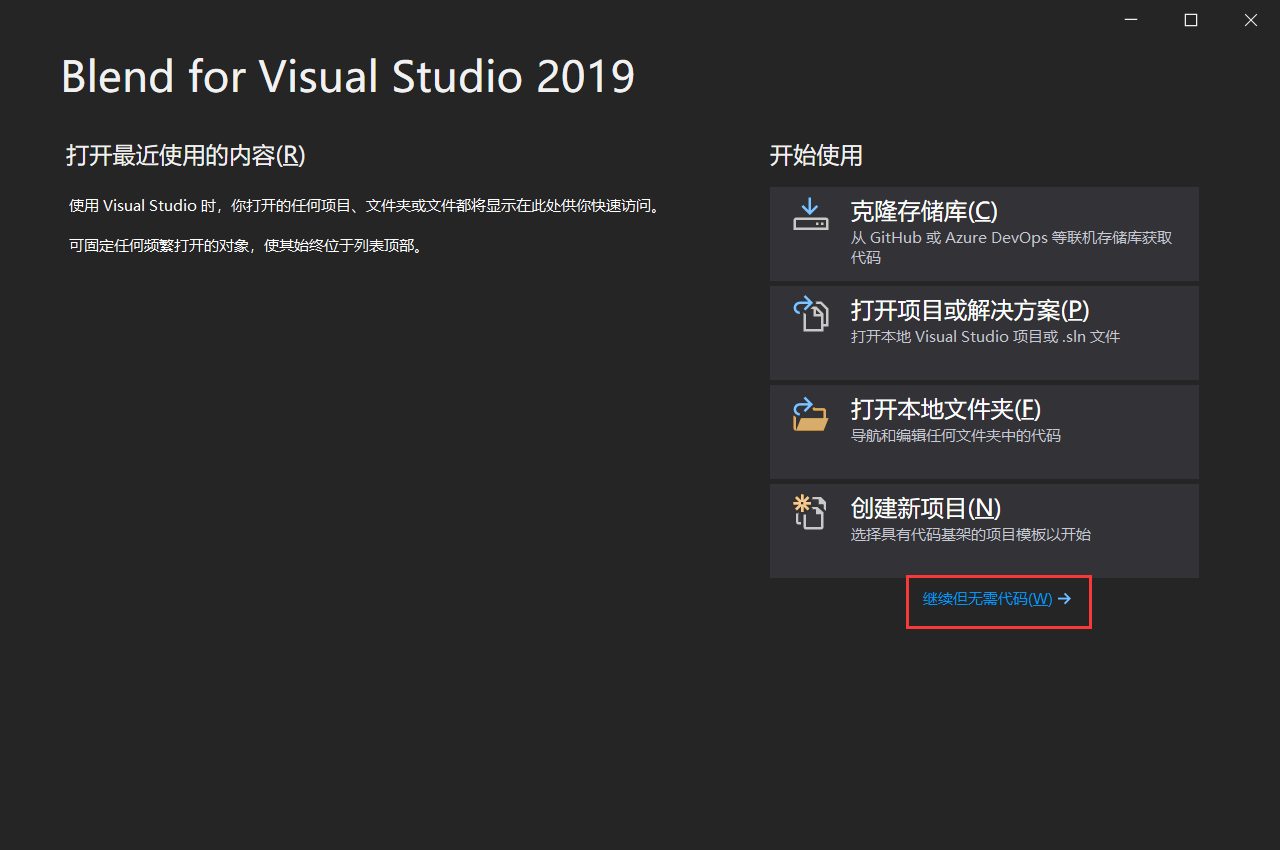This screenshot has width=1280, height=850.
Task: Click text 打开本地 Visual Studio 项目或 .sln 文件
Action: [x=985, y=337]
